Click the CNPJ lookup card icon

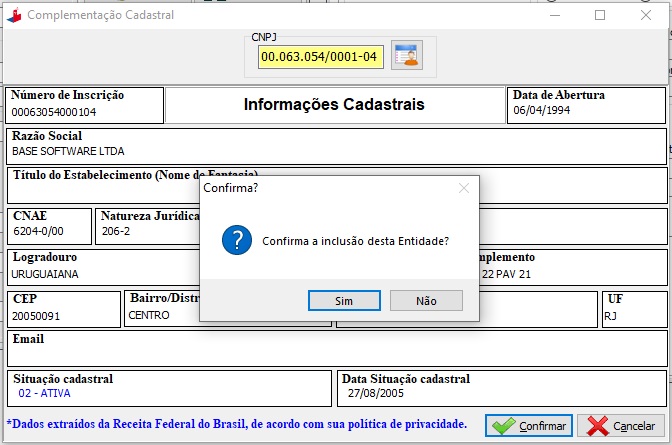[407, 55]
